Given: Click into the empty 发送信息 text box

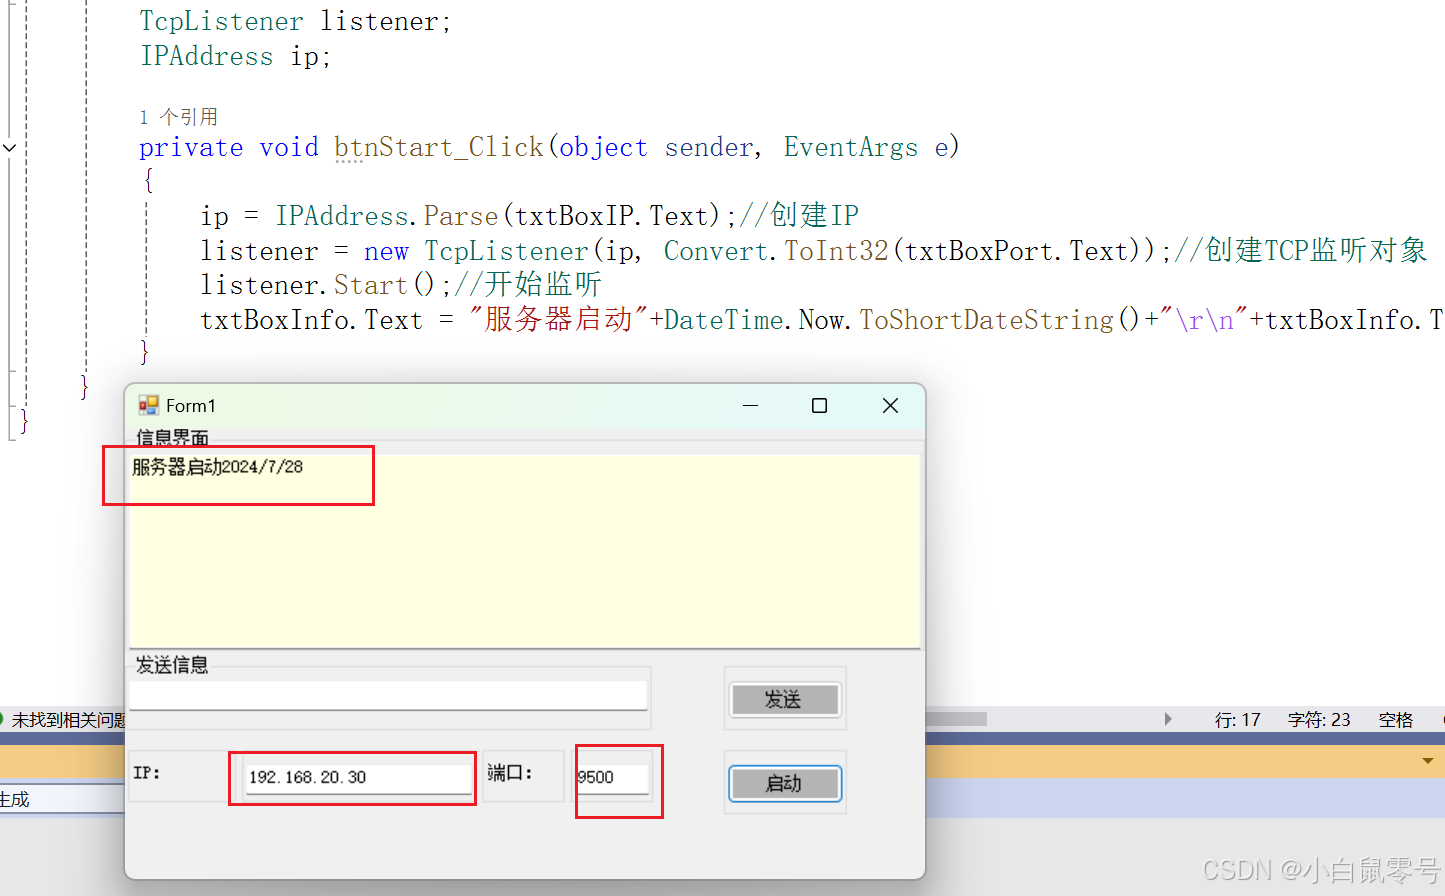Looking at the screenshot, I should (x=388, y=695).
